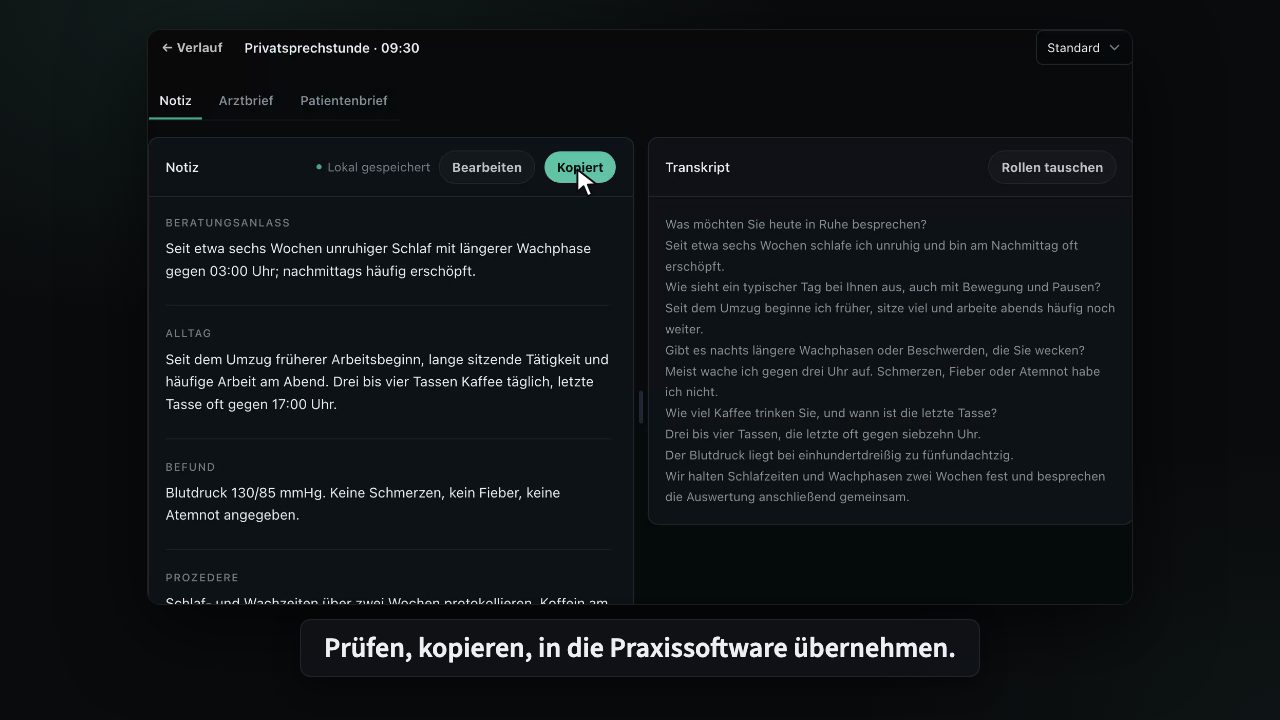Open the Arztbrief tab
The width and height of the screenshot is (1280, 720).
pos(246,100)
